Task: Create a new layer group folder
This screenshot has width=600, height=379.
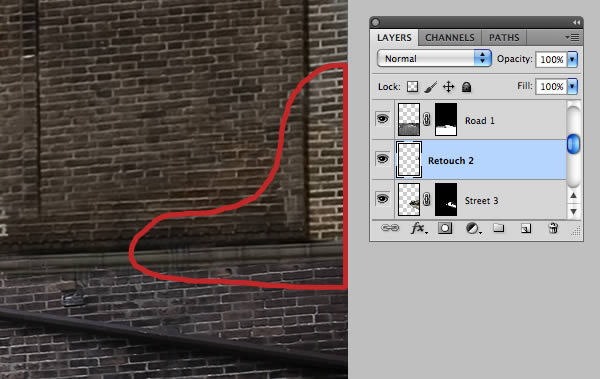Action: click(x=498, y=228)
